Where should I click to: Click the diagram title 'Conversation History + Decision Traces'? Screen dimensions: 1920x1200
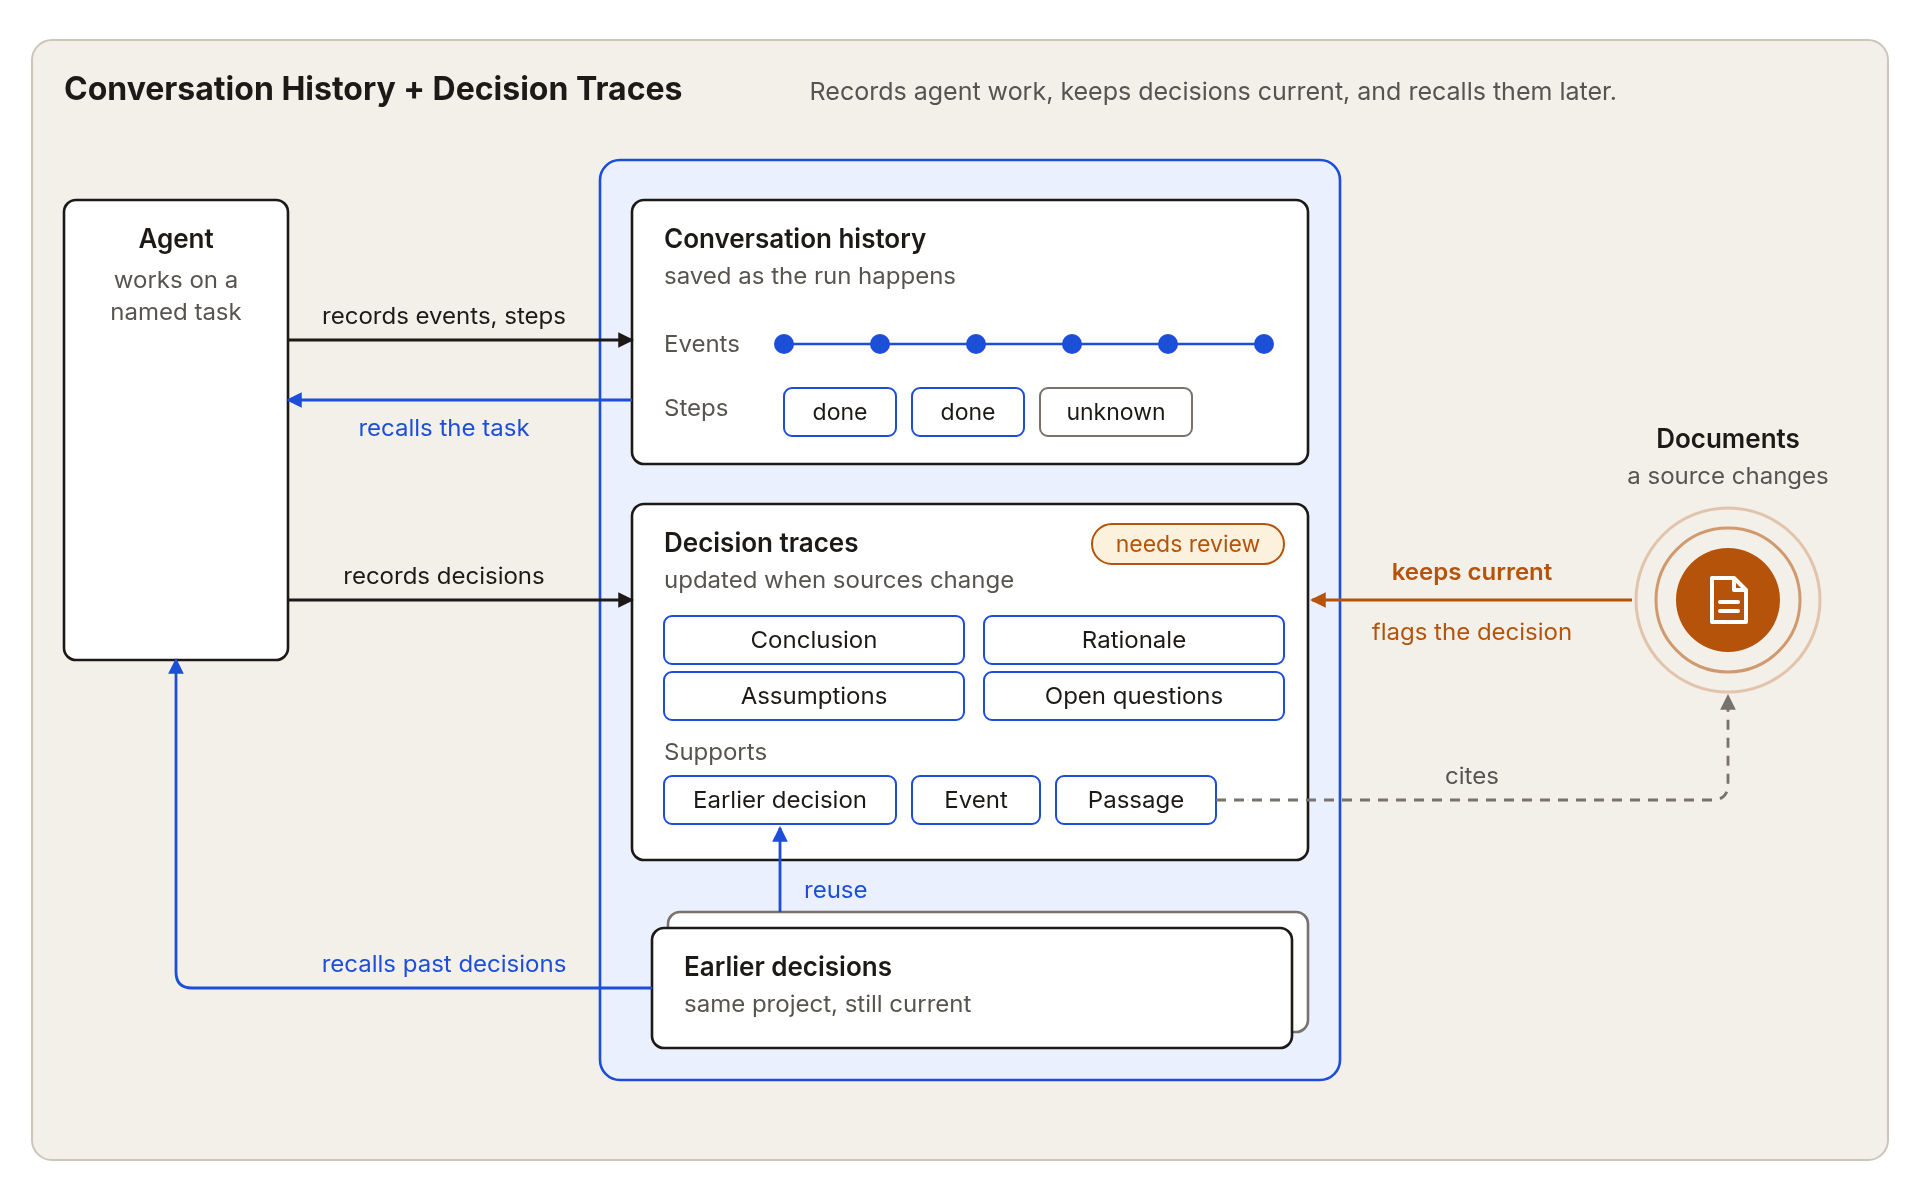pos(373,89)
